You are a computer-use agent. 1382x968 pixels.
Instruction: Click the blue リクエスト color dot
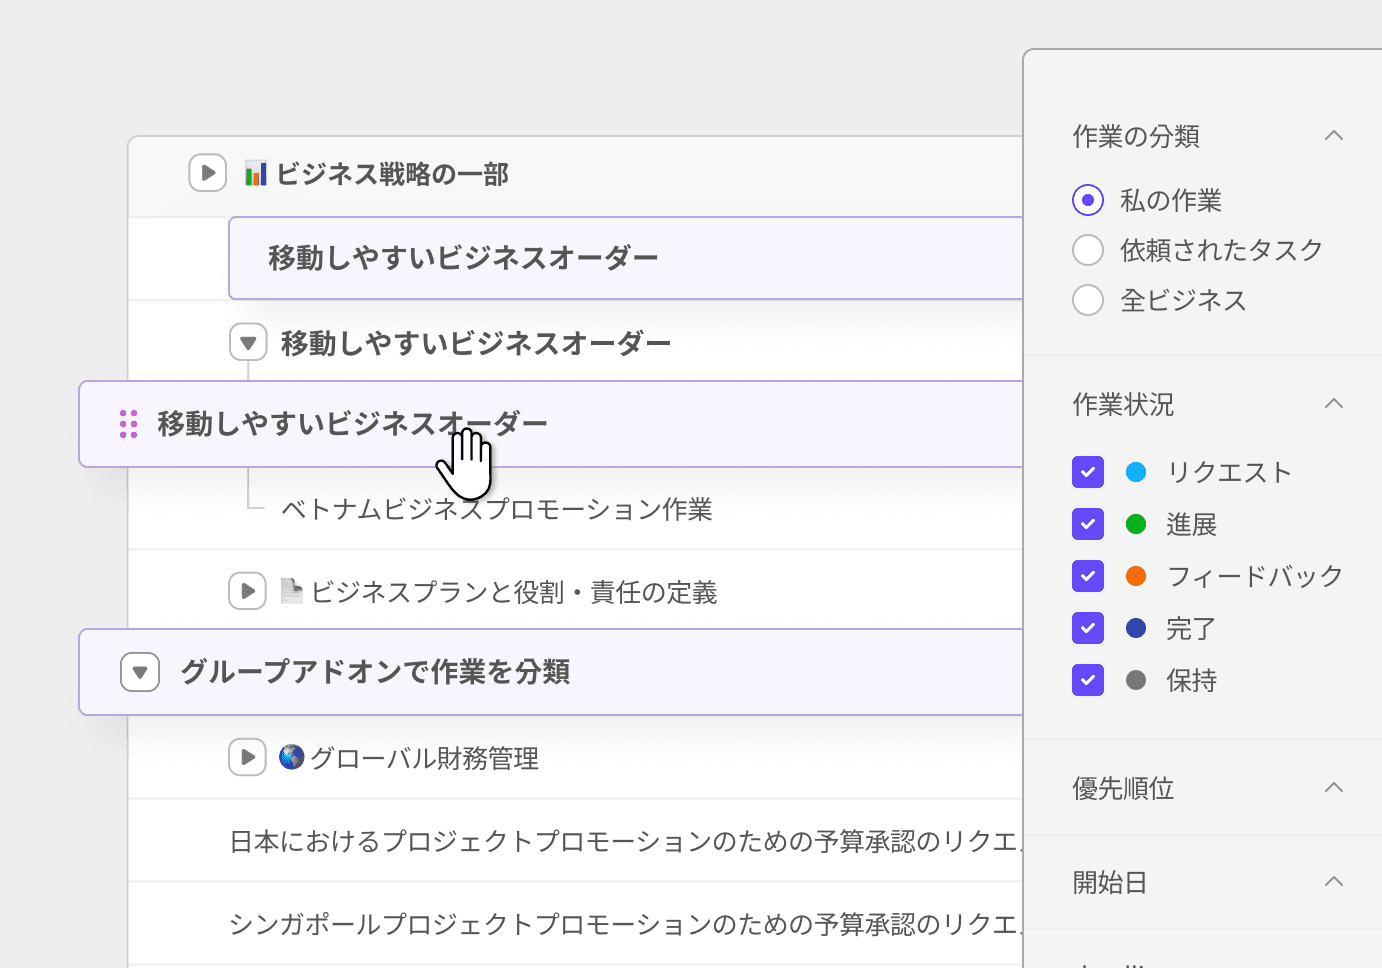pos(1136,472)
